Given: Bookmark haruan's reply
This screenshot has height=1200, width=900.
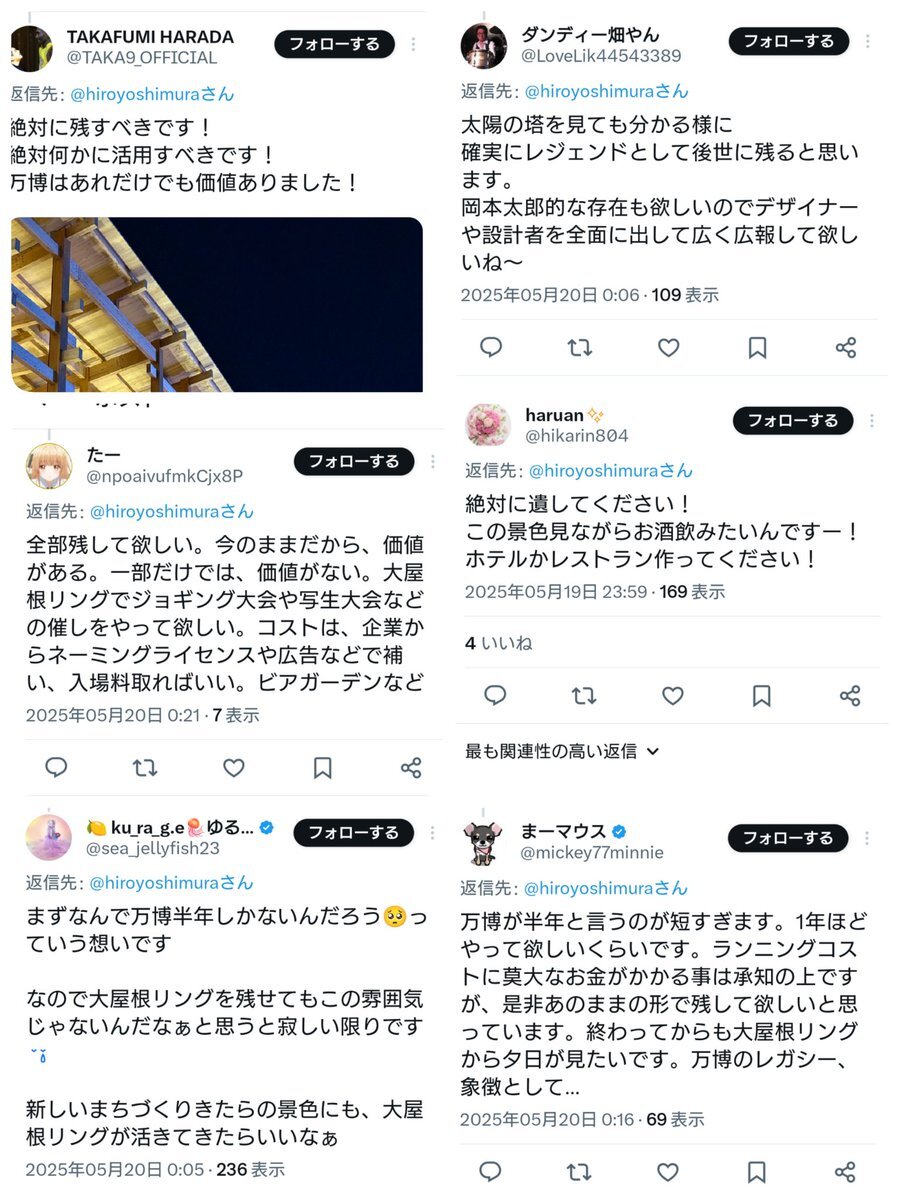Looking at the screenshot, I should 761,696.
